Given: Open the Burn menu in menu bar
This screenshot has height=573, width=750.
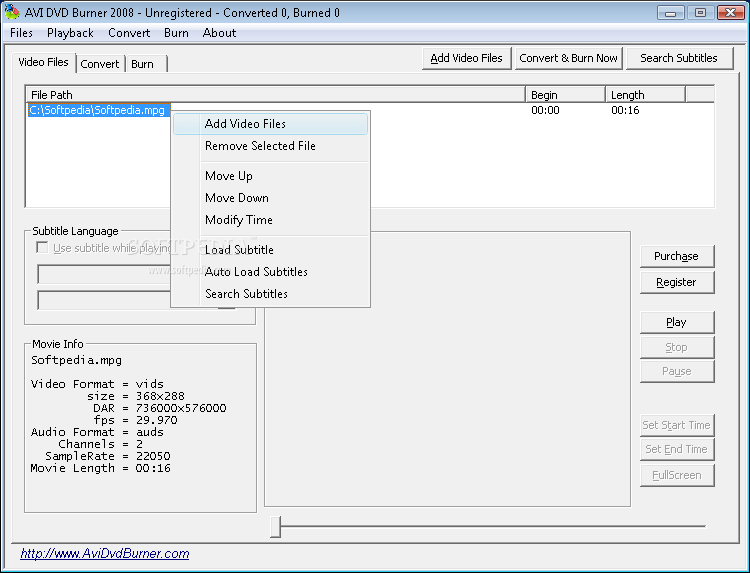Looking at the screenshot, I should click(176, 33).
